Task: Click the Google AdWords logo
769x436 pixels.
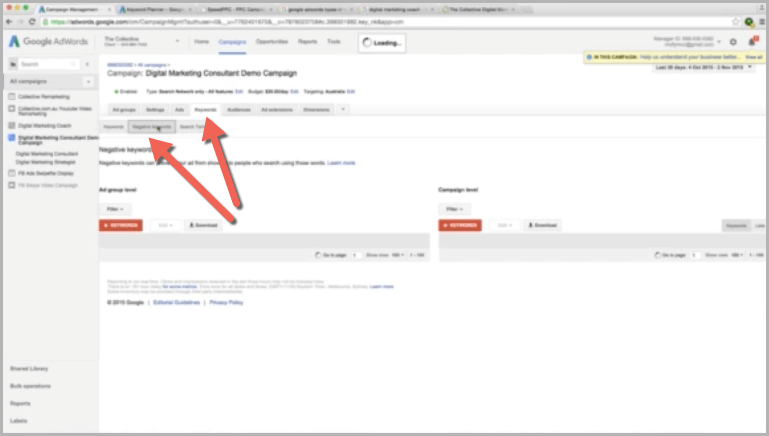Action: coord(48,42)
